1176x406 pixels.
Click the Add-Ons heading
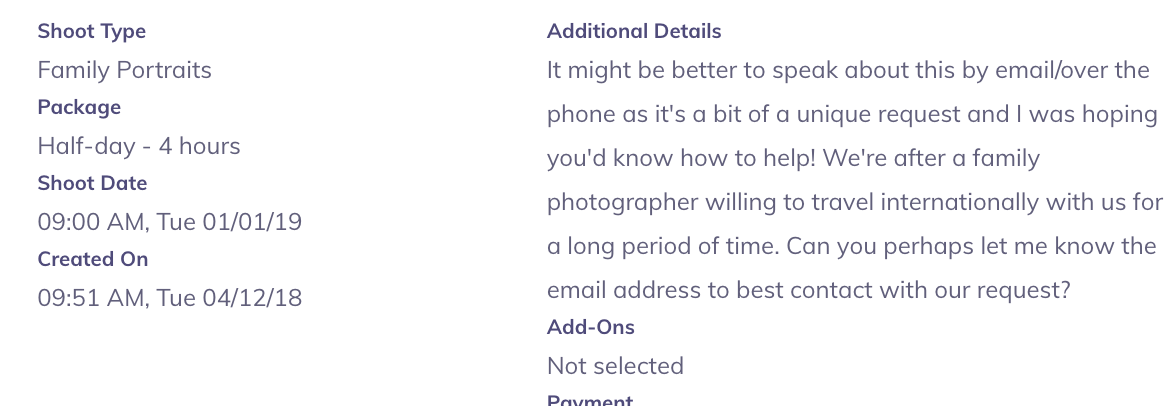click(x=591, y=327)
